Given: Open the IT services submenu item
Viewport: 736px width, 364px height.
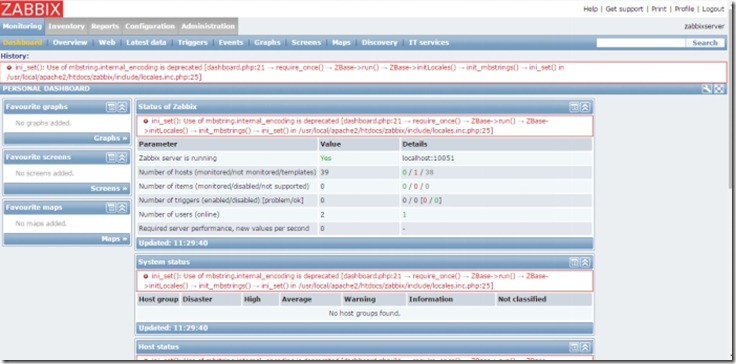Looking at the screenshot, I should click(x=429, y=42).
